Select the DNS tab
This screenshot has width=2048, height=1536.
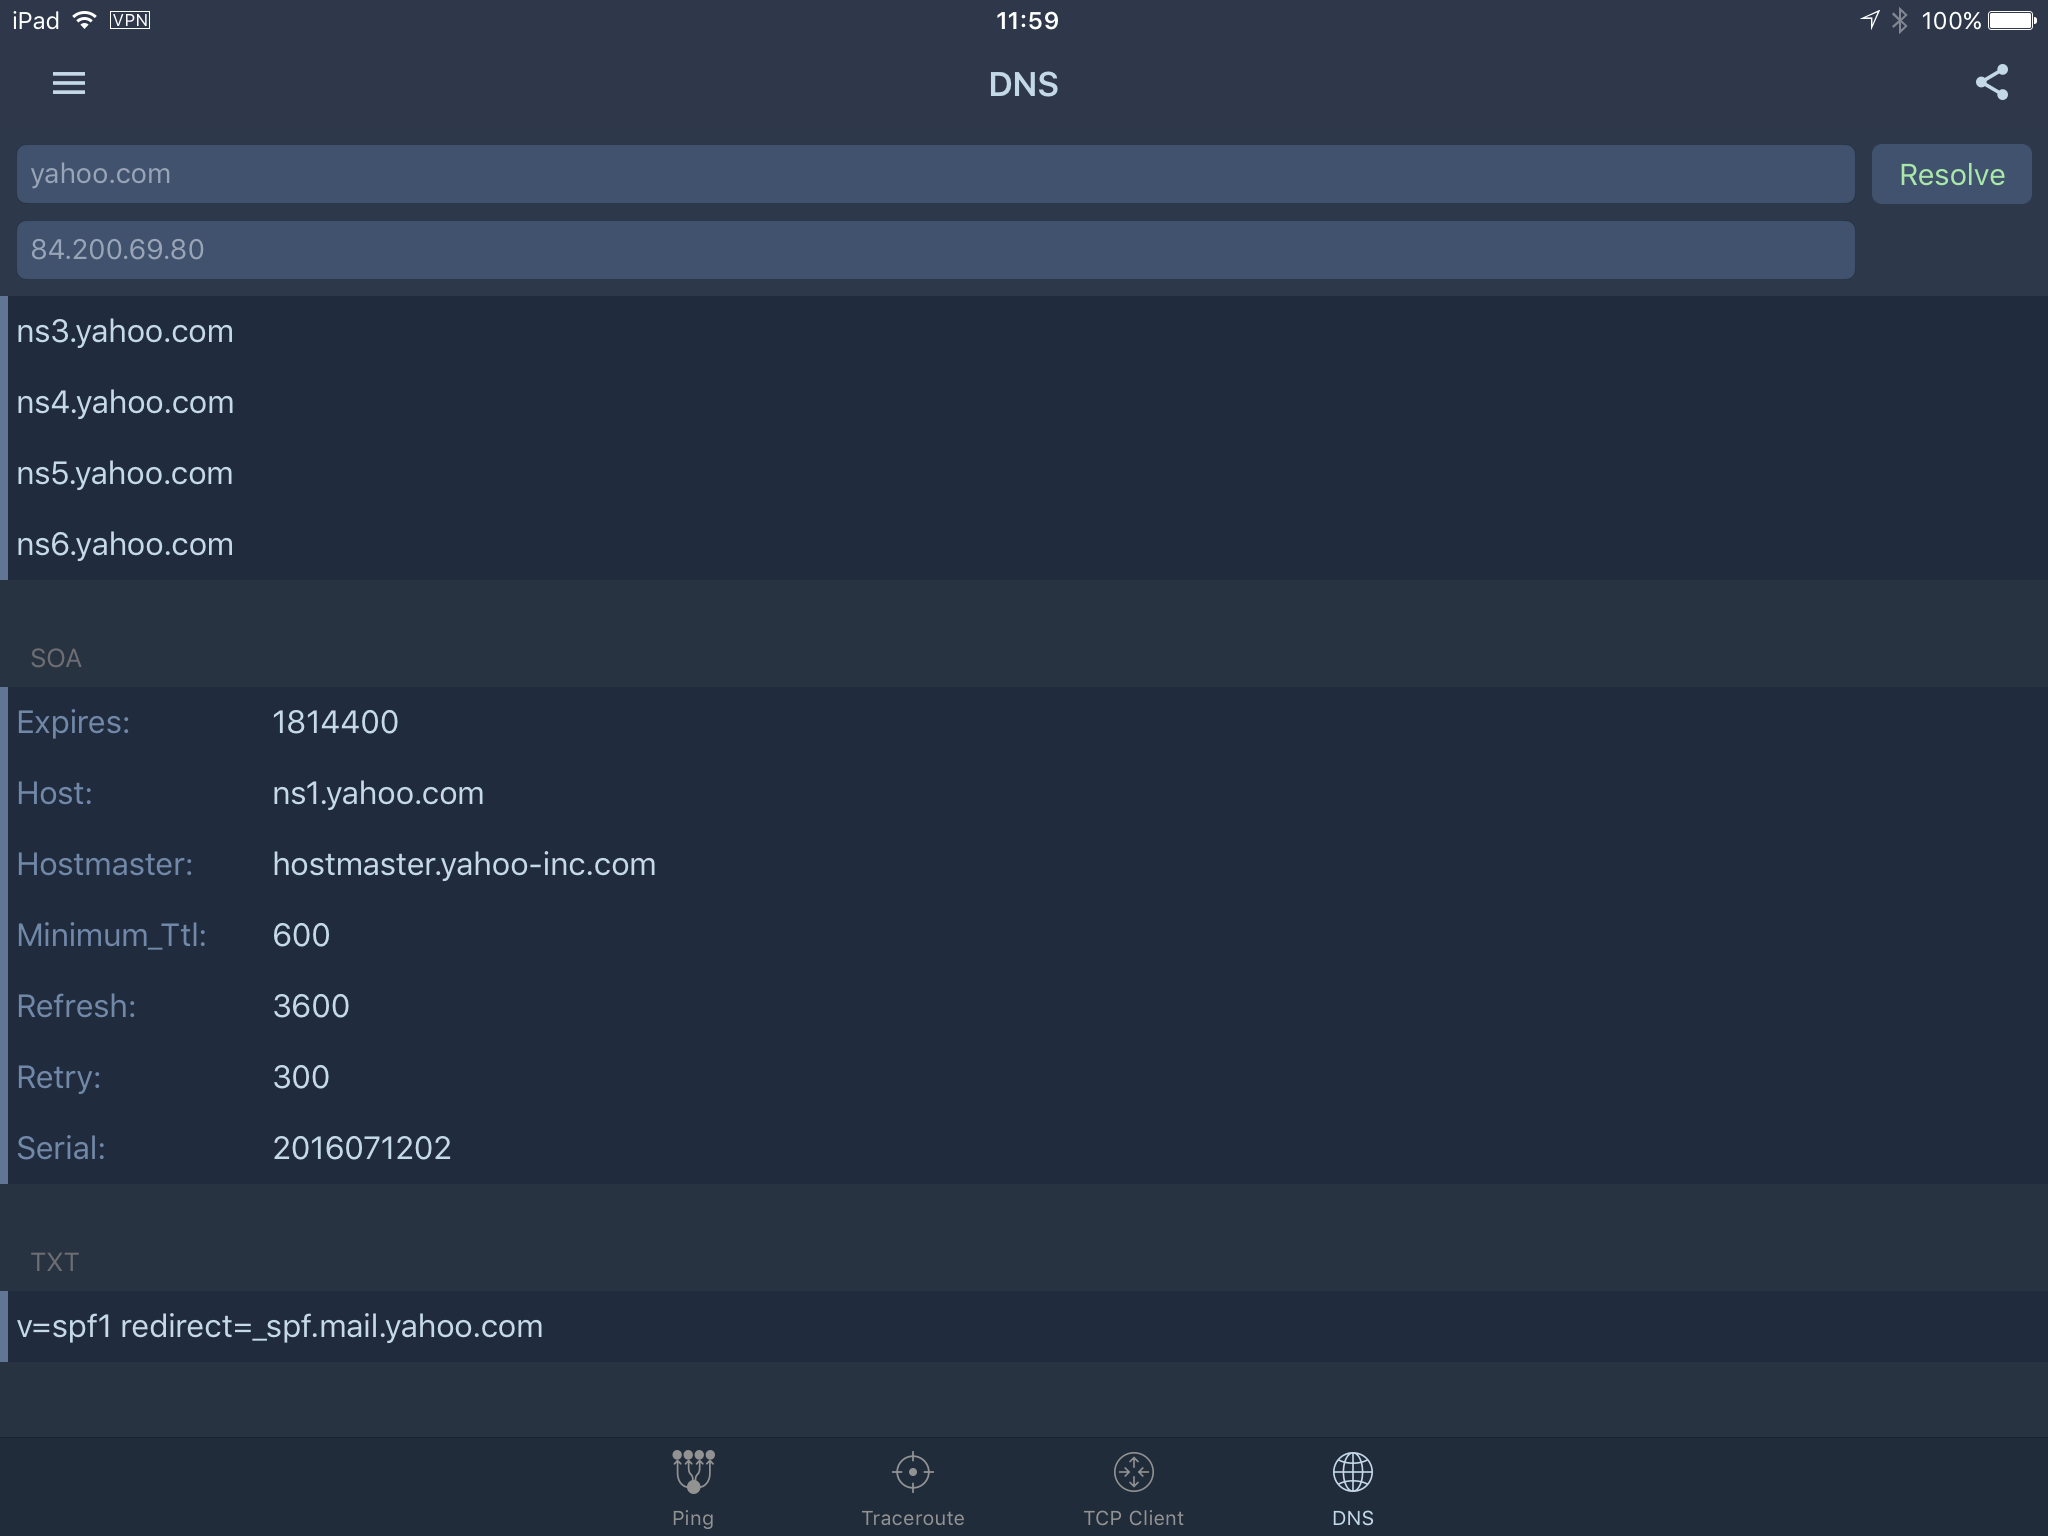coord(1353,1488)
